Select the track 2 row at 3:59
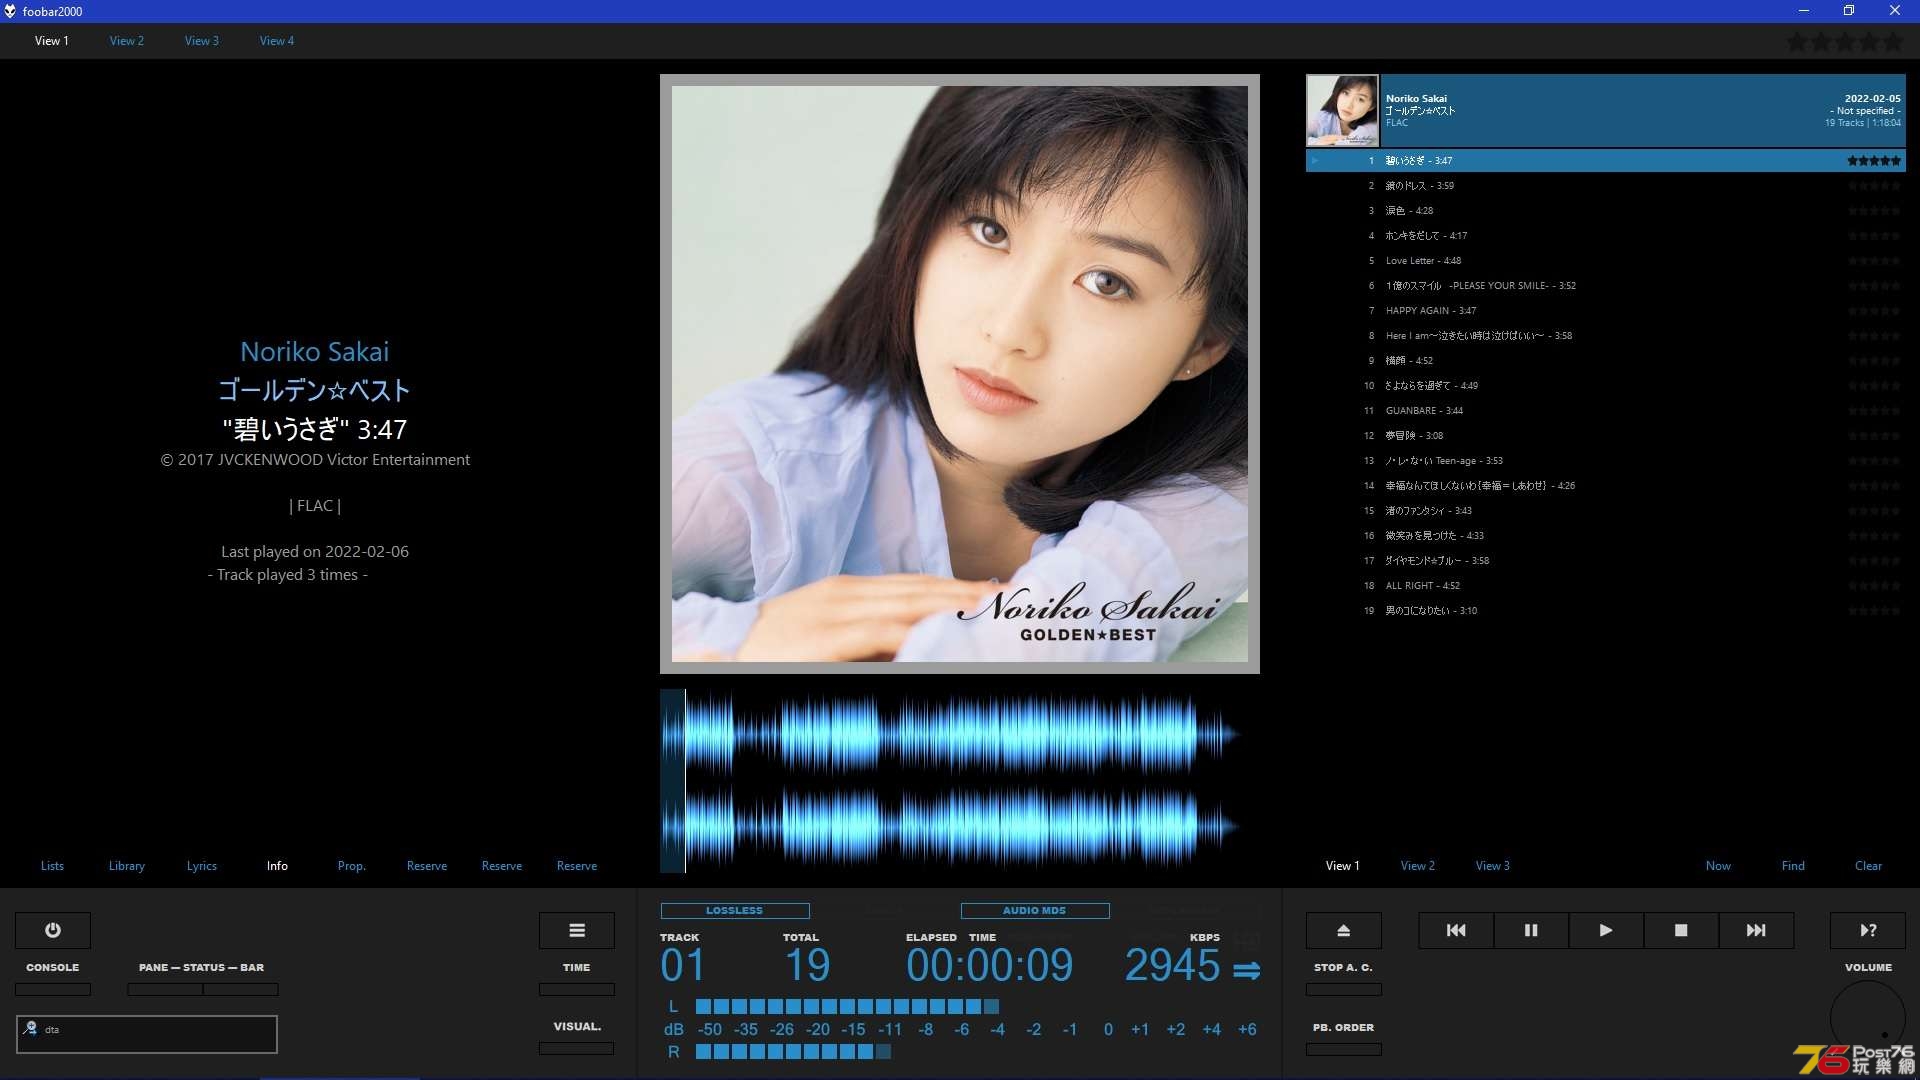Viewport: 1920px width, 1080px height. [x=1606, y=185]
